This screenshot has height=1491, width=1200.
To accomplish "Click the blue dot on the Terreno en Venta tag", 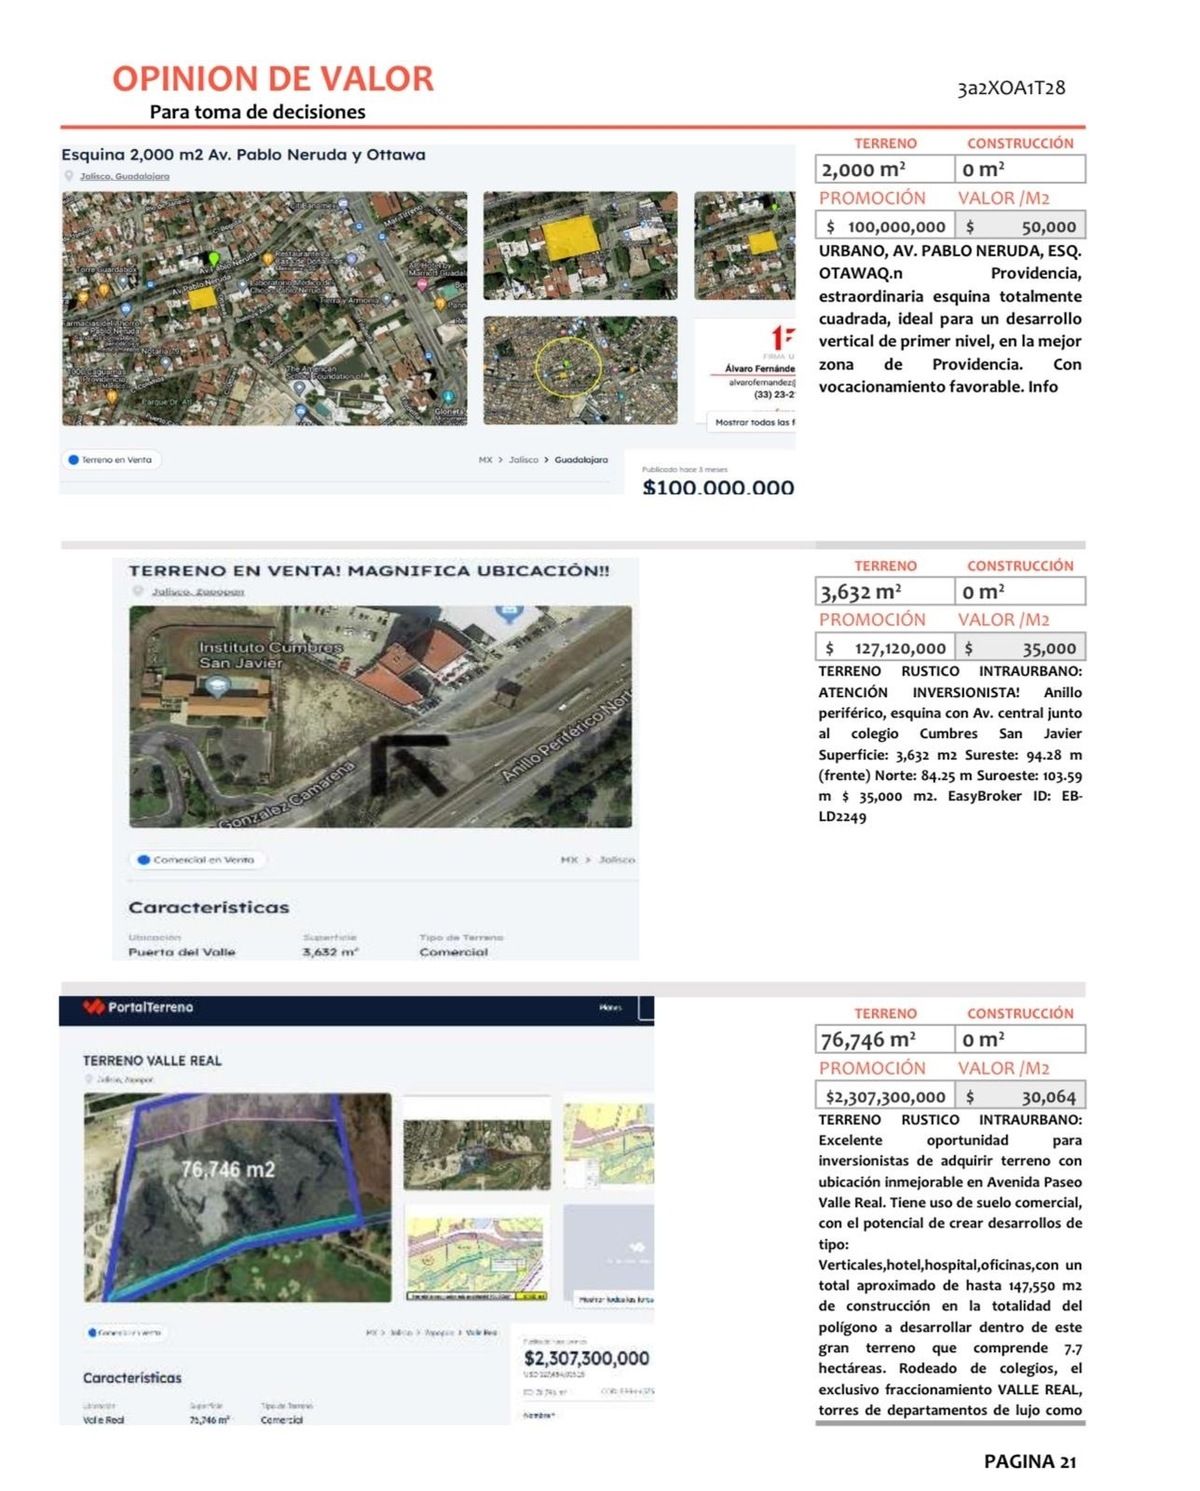I will [x=73, y=460].
